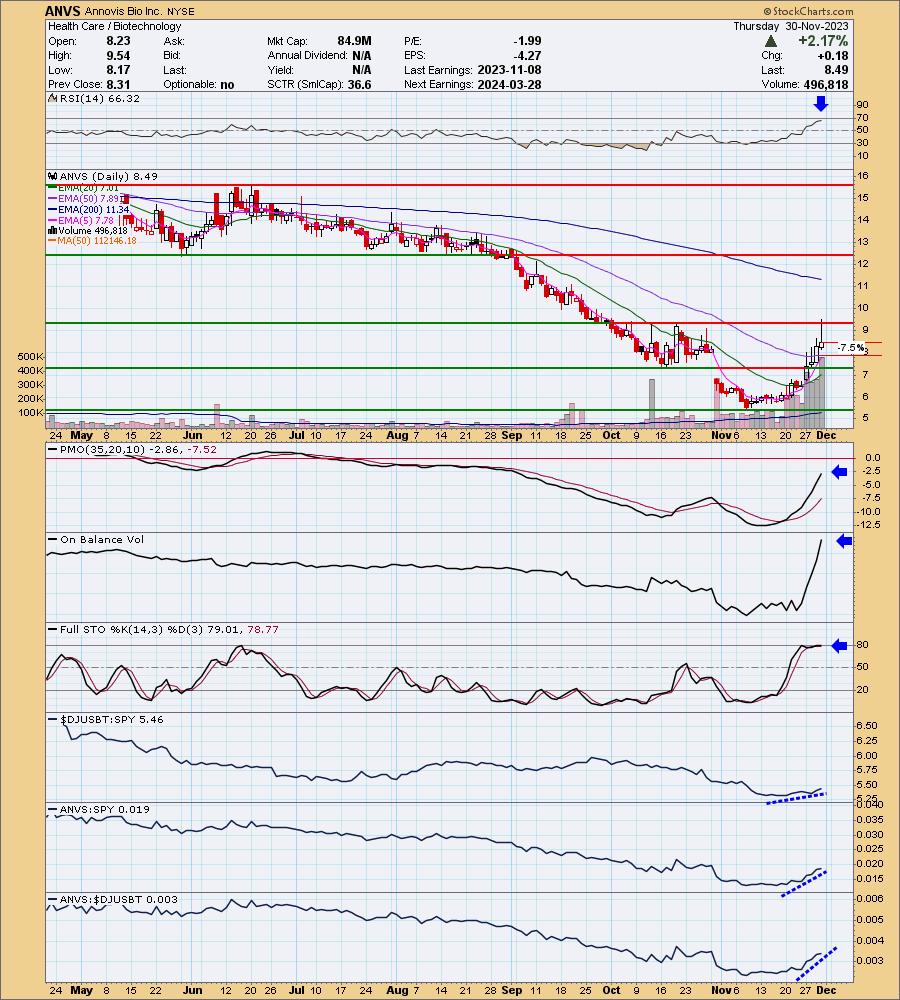Click the P/E value -1.99
900x1000 pixels.
(527, 41)
